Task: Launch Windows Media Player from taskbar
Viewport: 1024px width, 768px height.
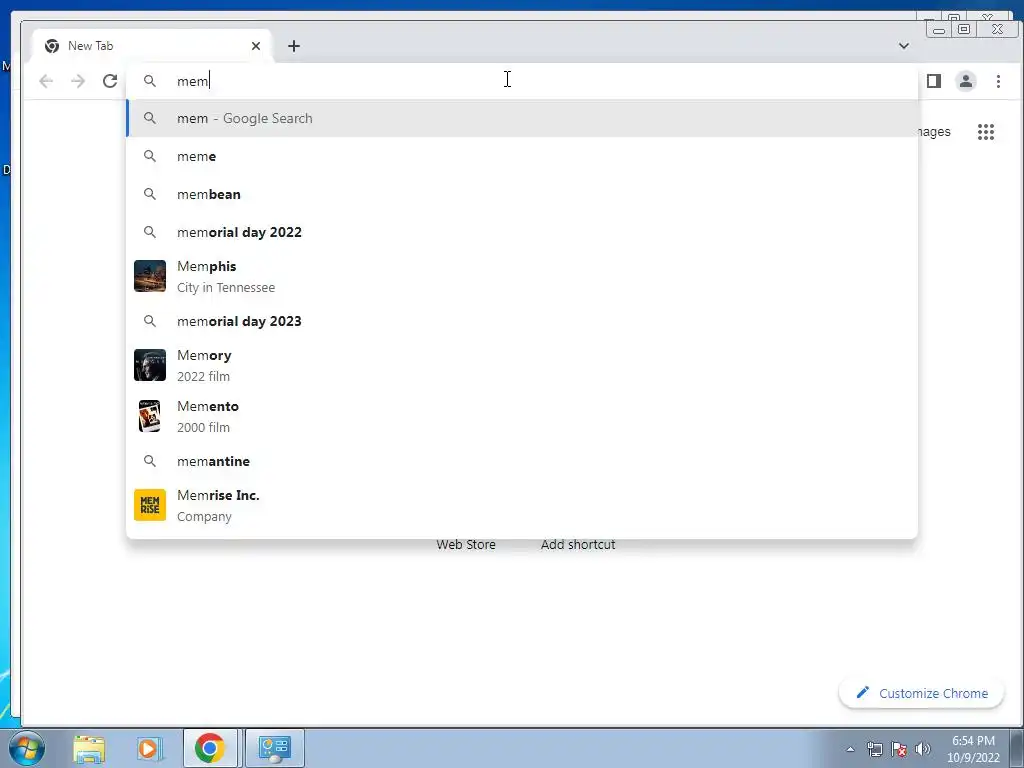Action: 148,748
